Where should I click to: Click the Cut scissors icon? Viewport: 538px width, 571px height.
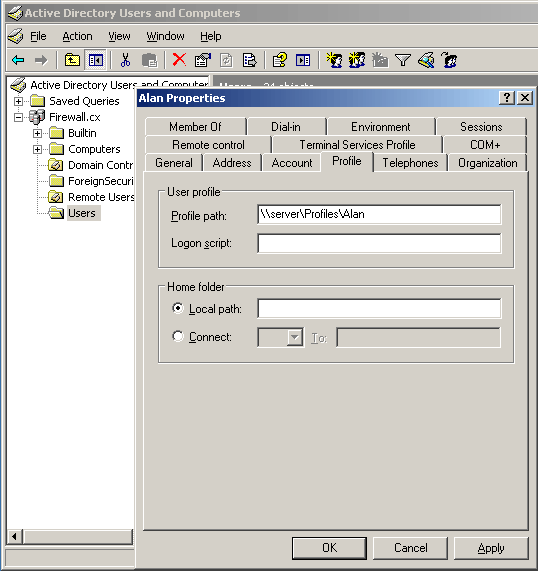(126, 60)
